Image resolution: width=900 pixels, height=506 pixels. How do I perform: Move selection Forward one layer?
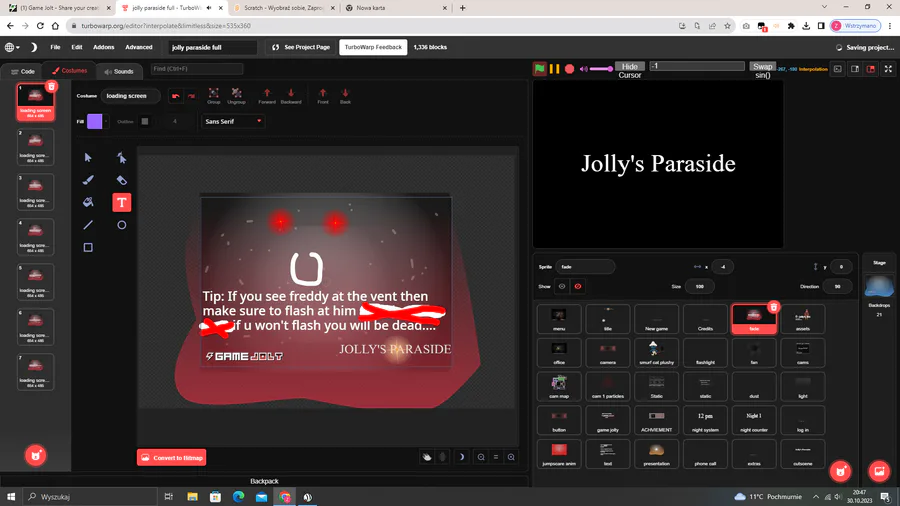coord(267,96)
